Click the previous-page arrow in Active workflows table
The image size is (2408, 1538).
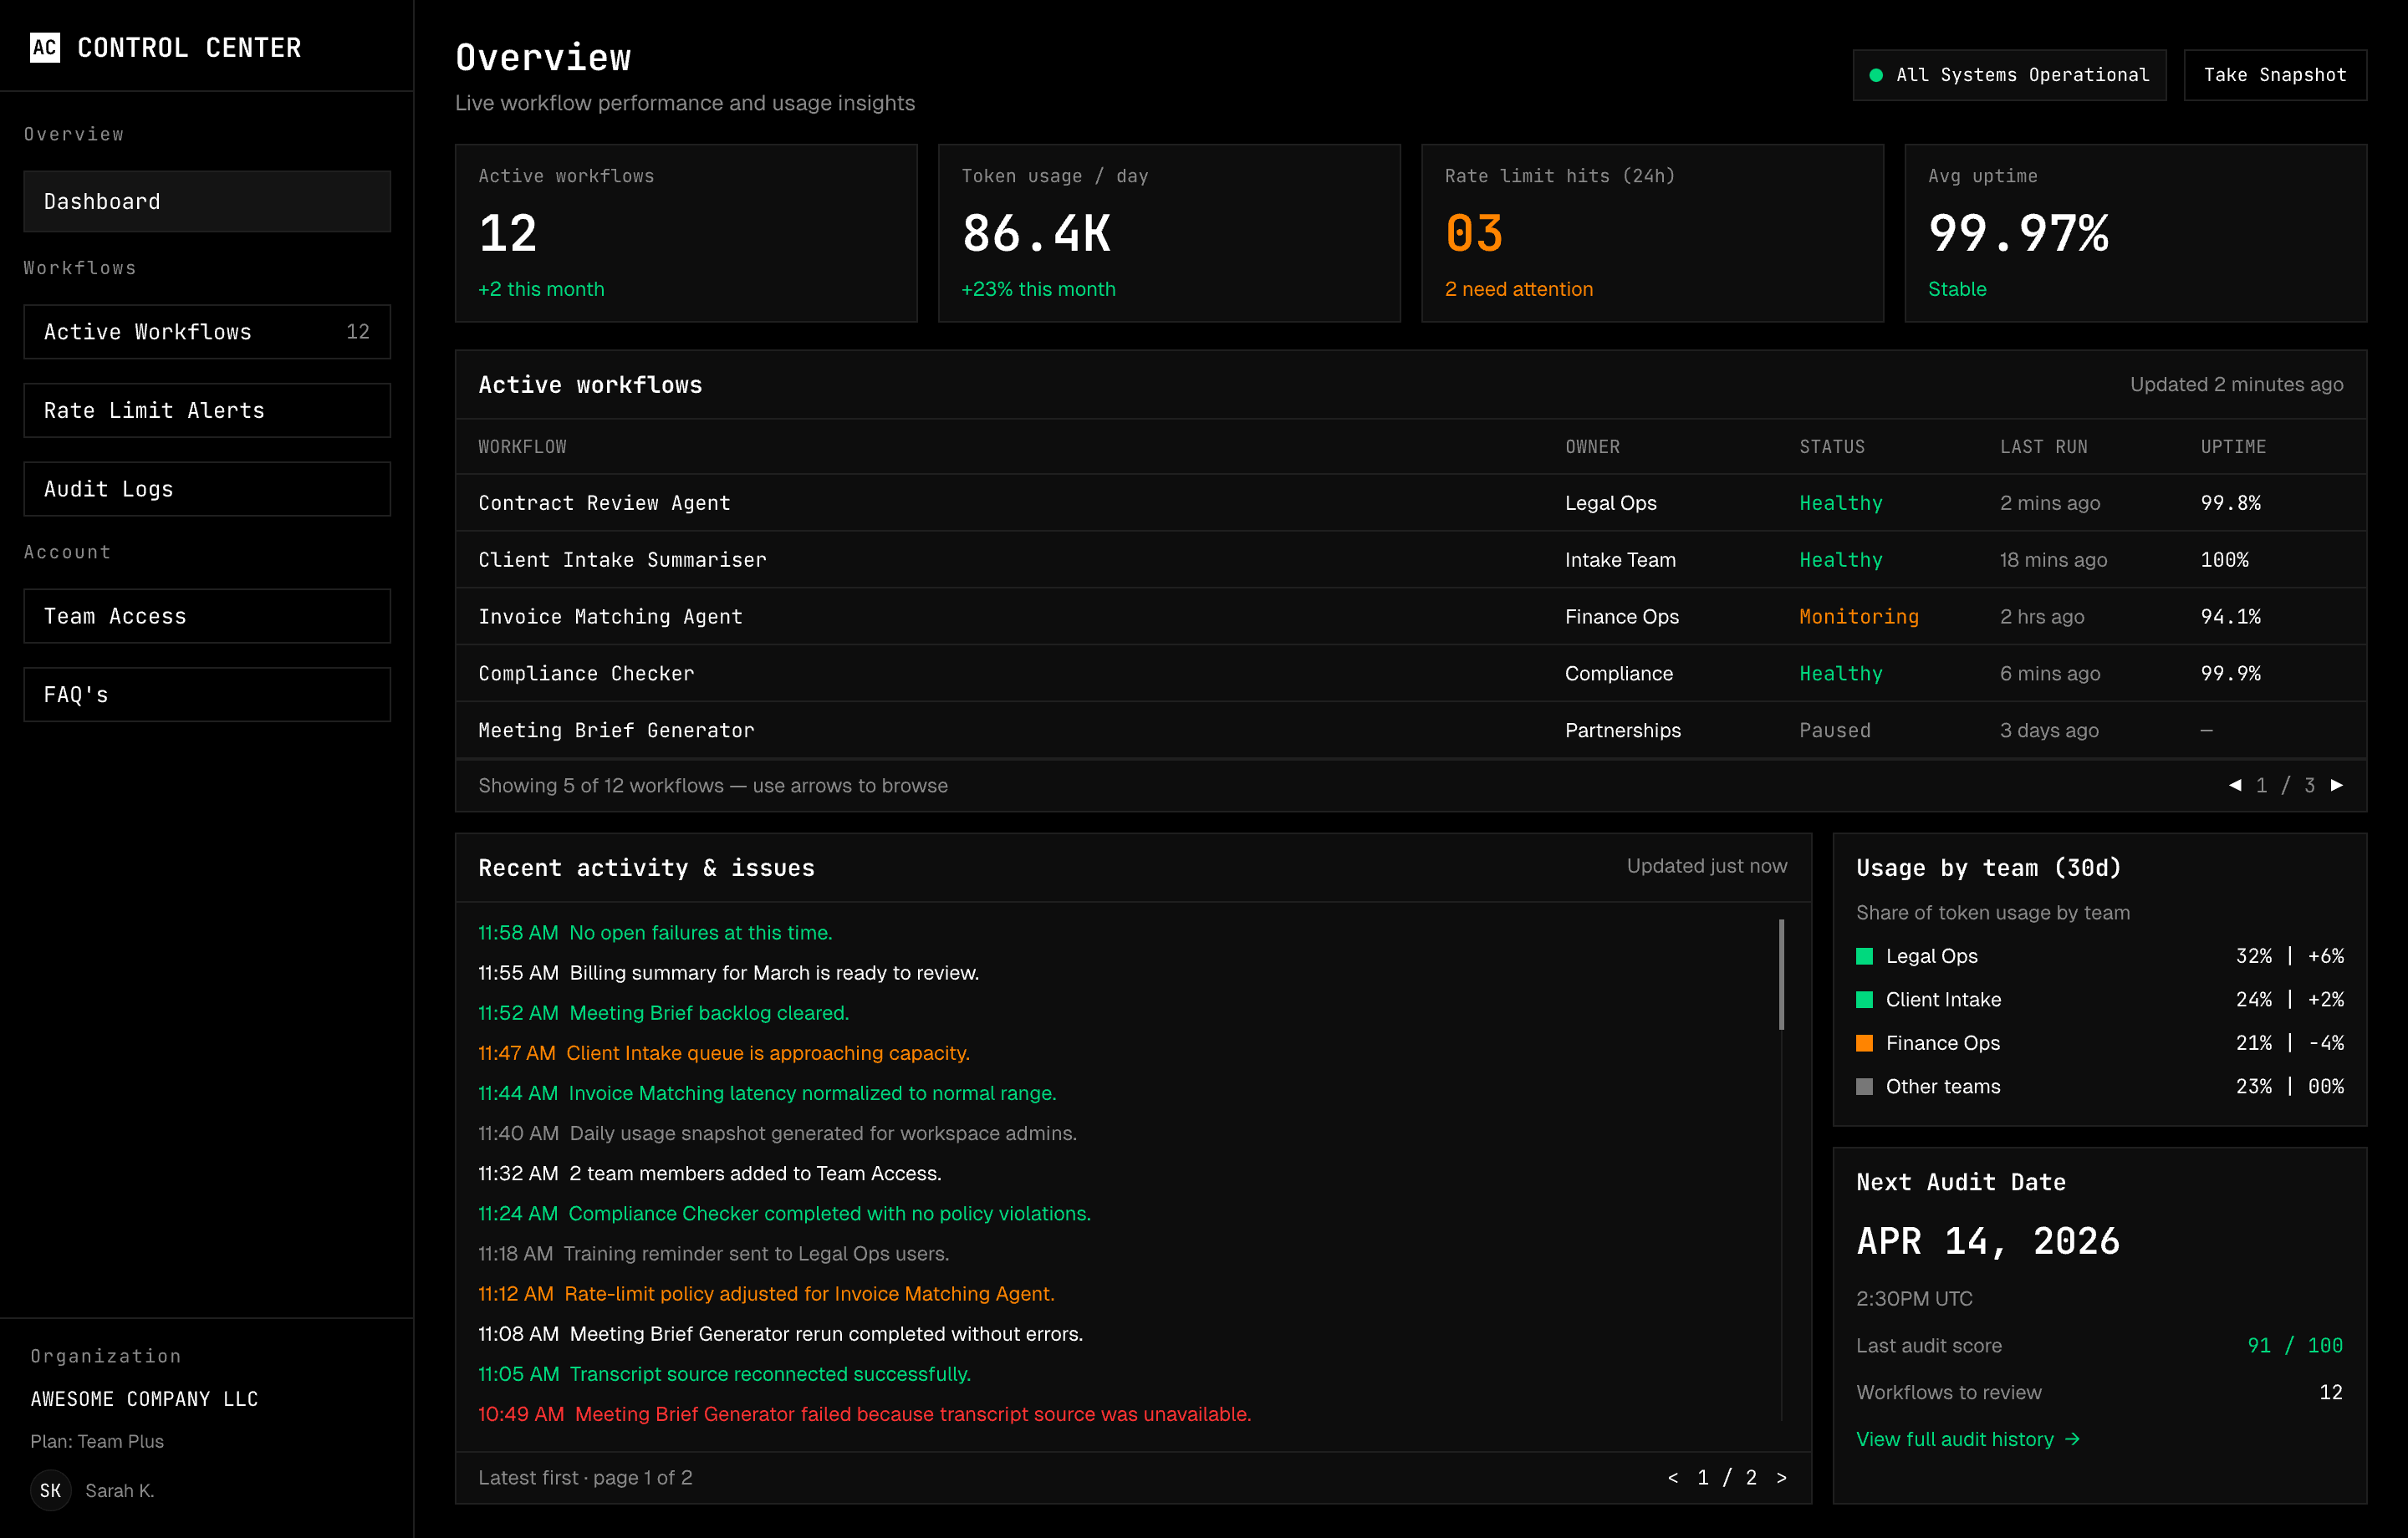(2236, 786)
